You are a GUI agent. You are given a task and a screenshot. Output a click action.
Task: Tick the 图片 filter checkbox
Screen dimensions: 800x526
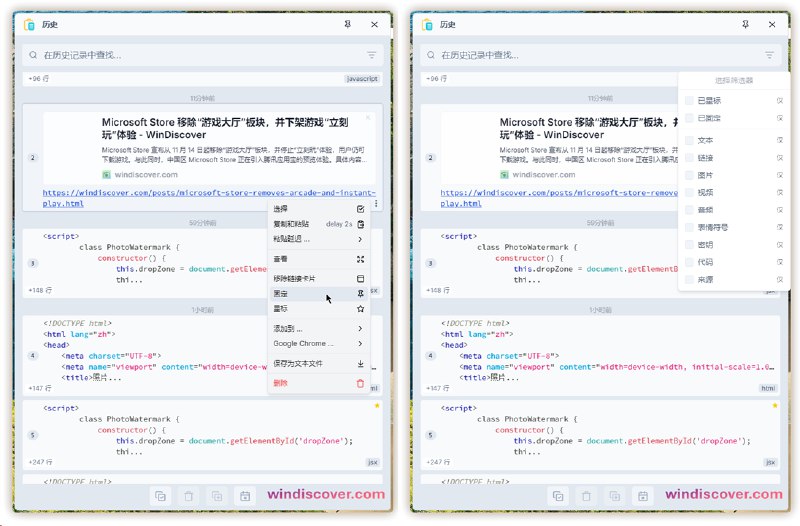689,175
